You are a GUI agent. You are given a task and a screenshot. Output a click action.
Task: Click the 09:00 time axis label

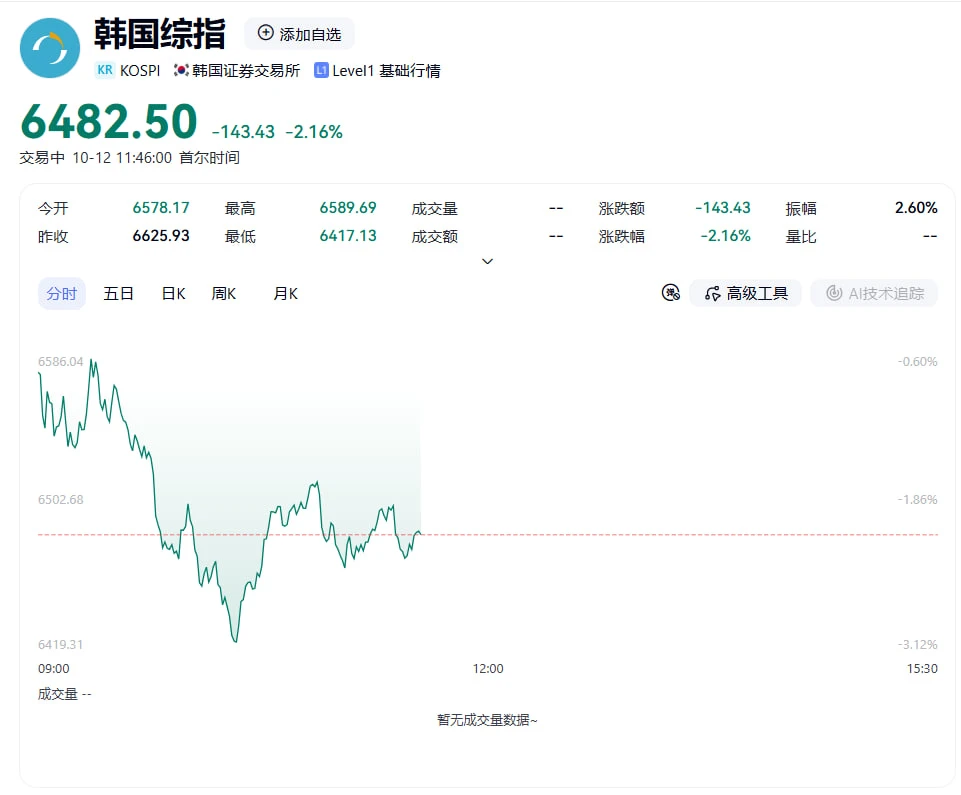pos(54,669)
